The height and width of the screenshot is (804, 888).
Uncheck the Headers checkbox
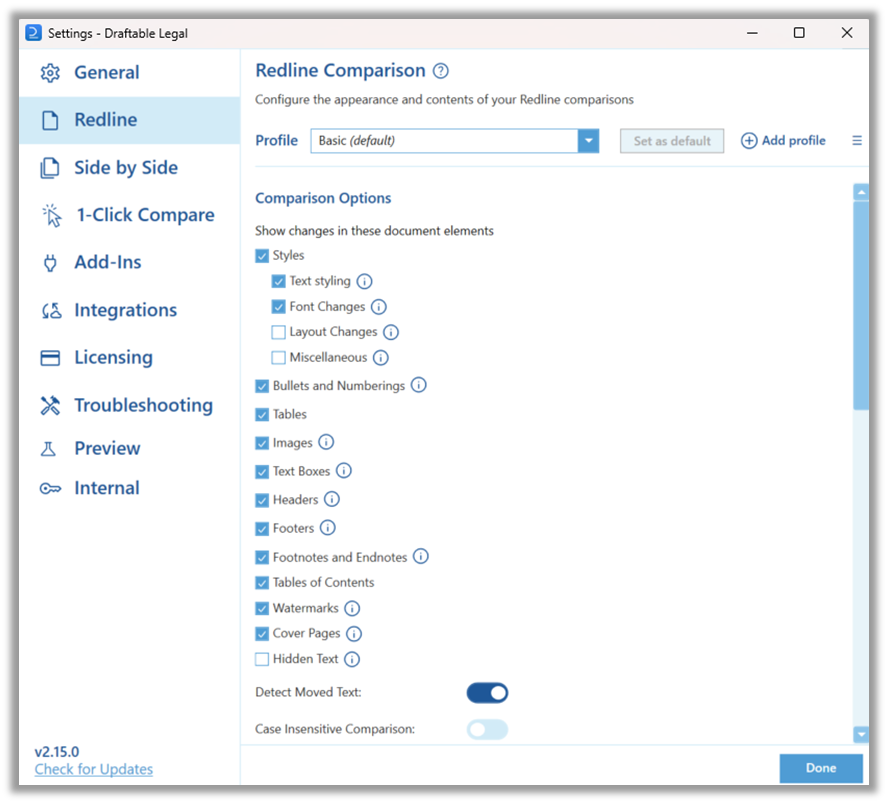(x=262, y=501)
